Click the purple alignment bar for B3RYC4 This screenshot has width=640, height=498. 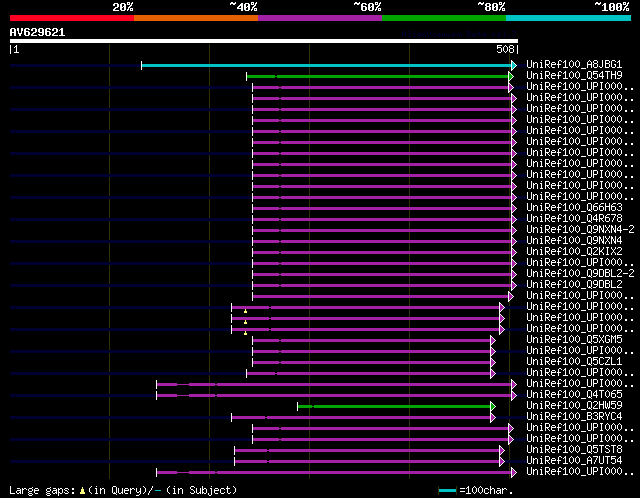361,418
